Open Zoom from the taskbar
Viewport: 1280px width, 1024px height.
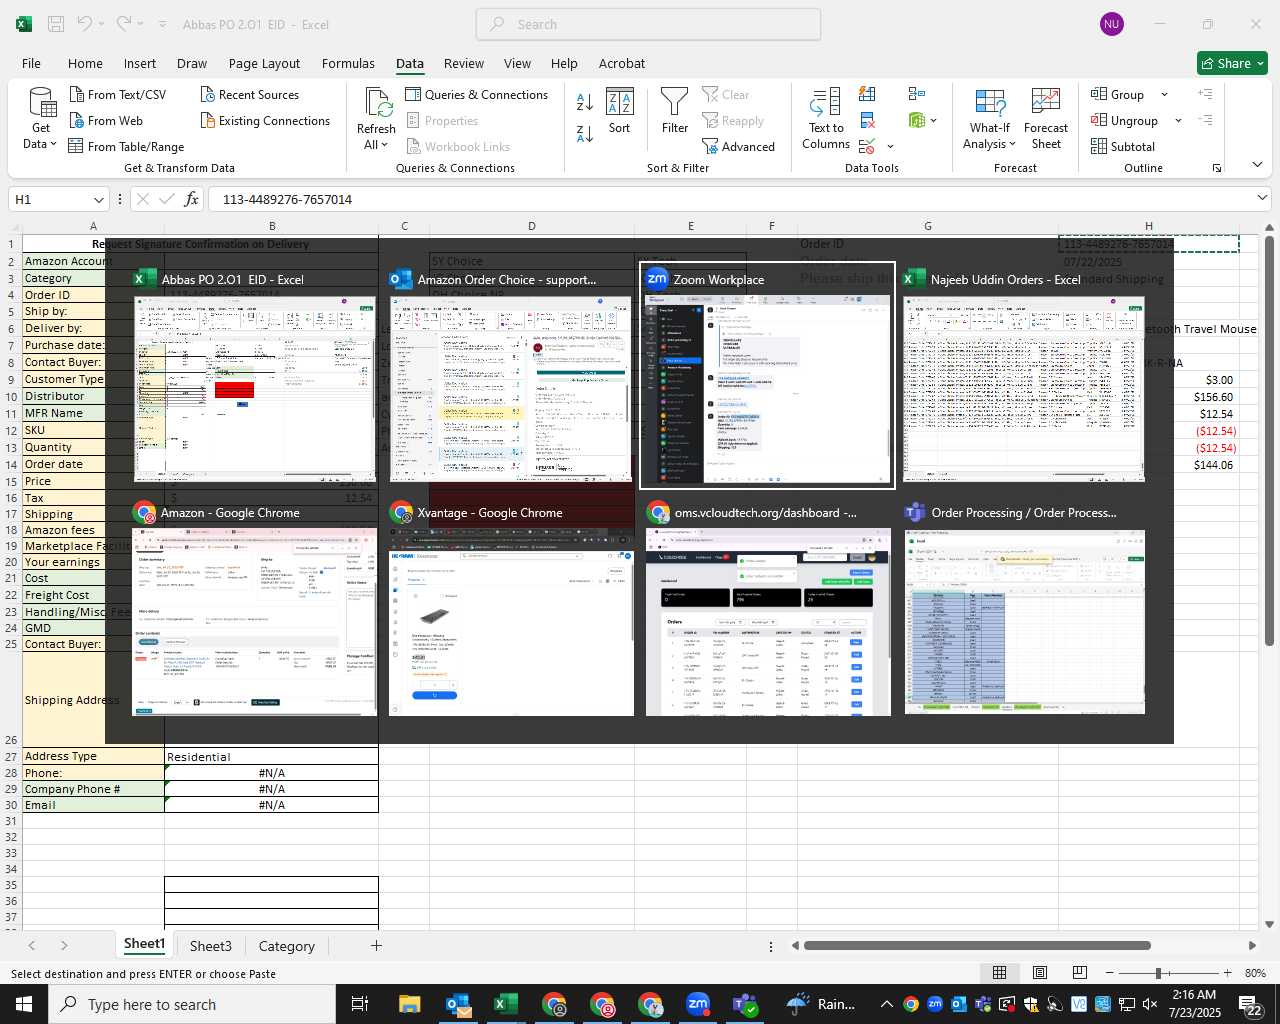click(x=698, y=1004)
